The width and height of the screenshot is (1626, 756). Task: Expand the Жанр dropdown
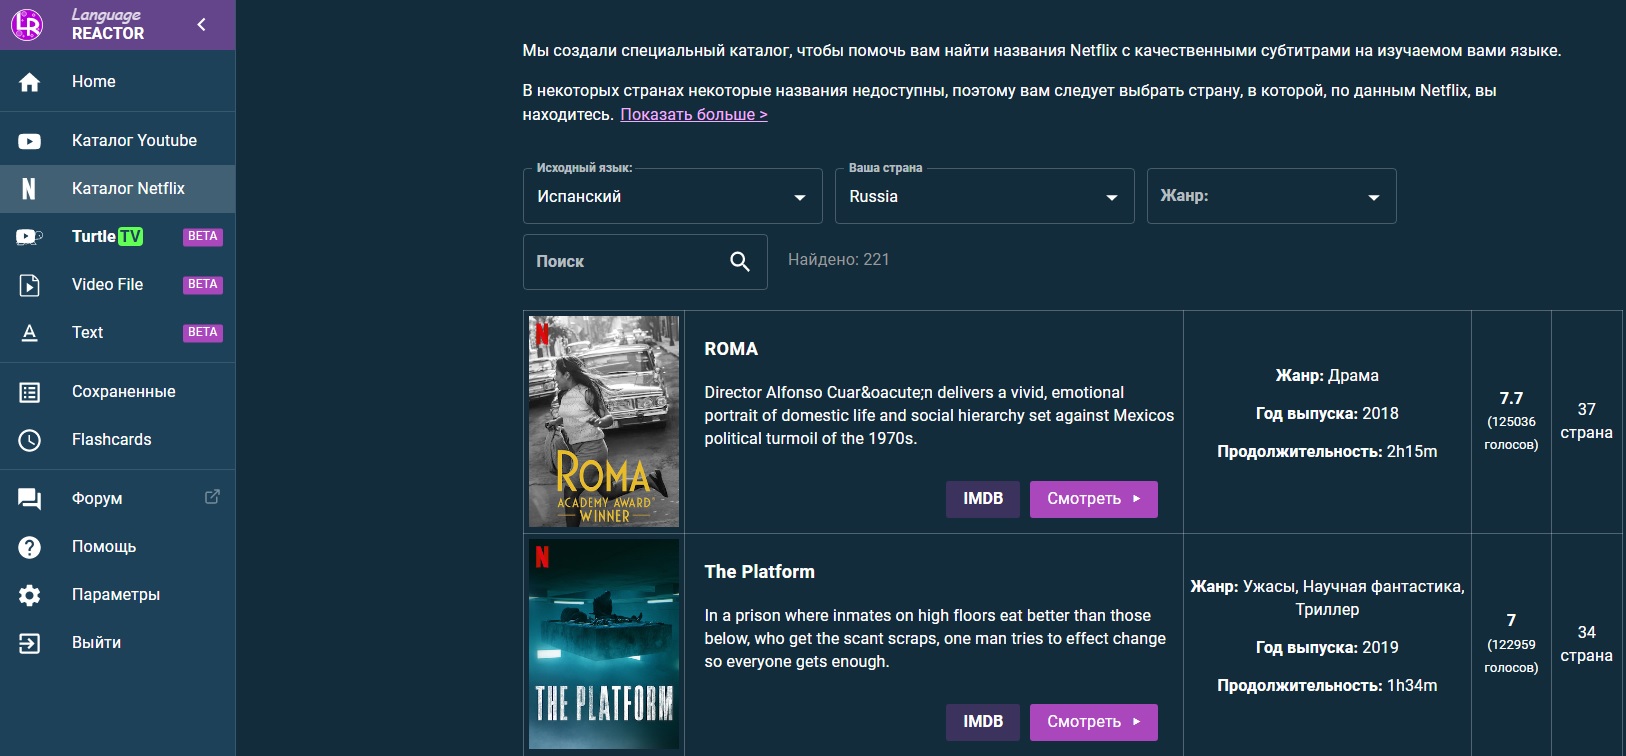(x=1272, y=196)
